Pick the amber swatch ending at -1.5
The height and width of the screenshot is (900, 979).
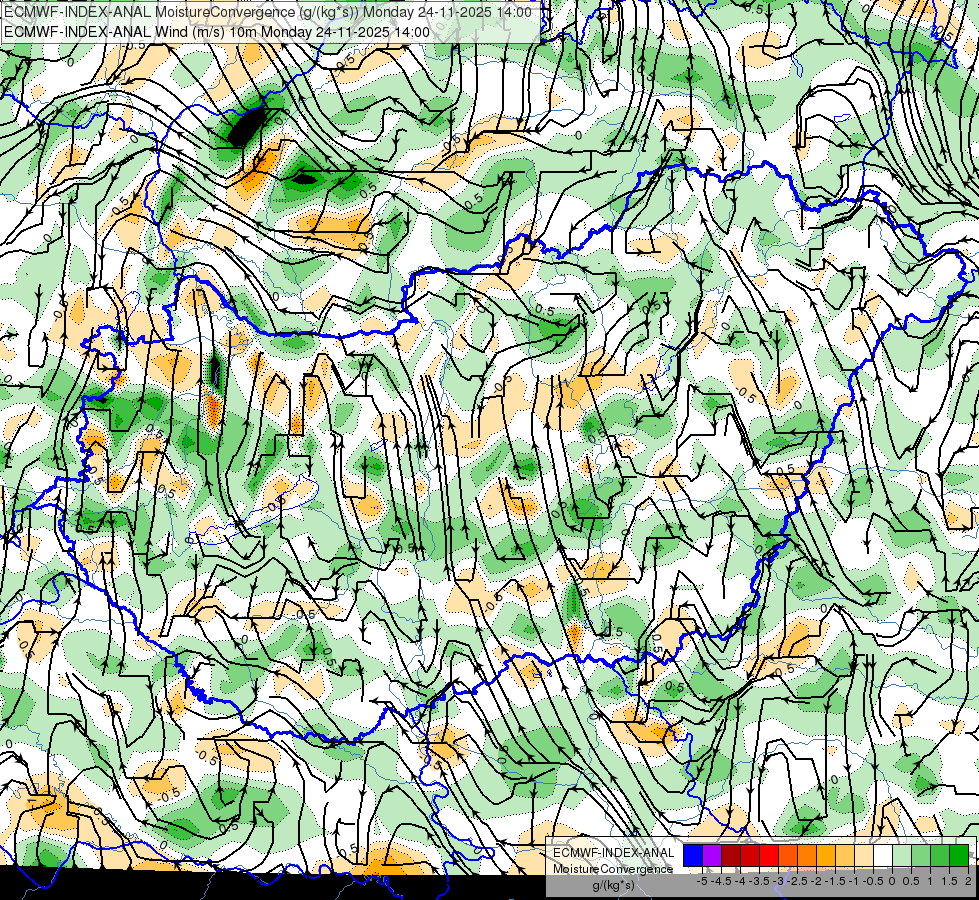(x=825, y=856)
